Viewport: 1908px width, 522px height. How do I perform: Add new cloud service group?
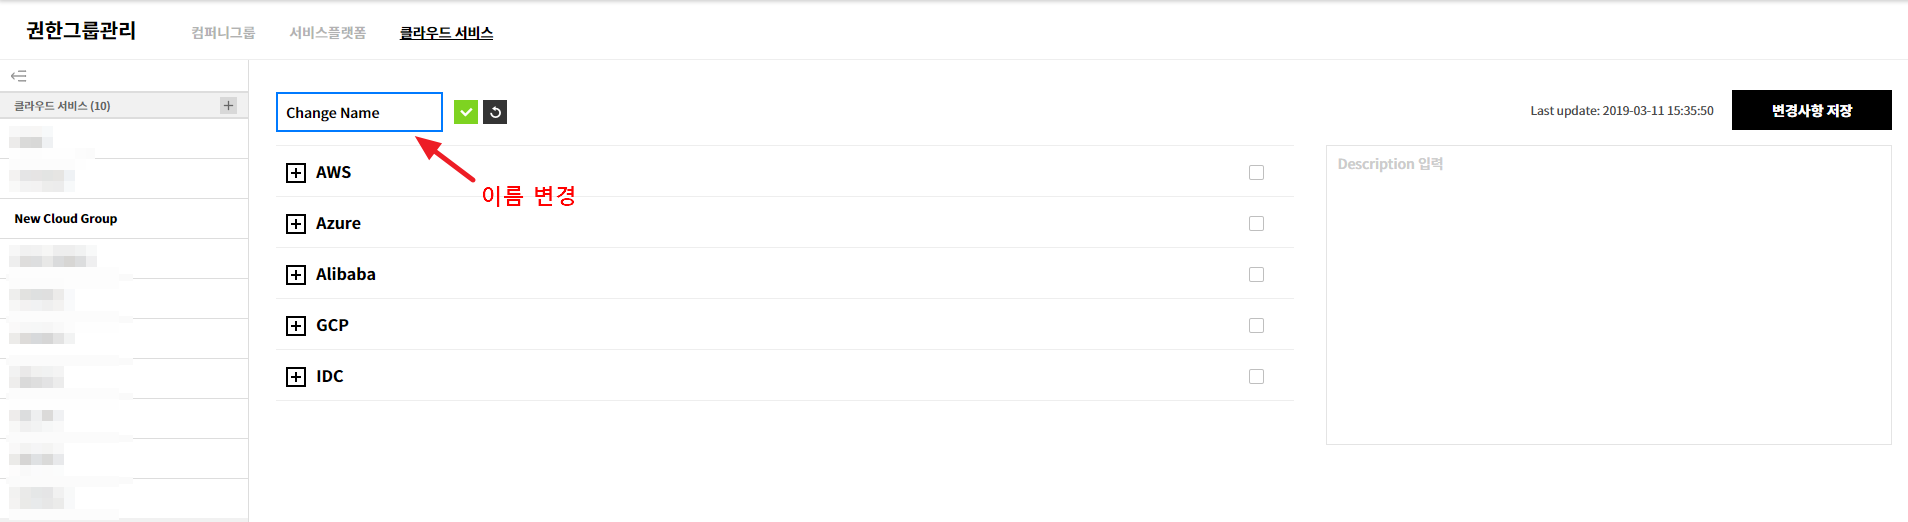tap(228, 105)
